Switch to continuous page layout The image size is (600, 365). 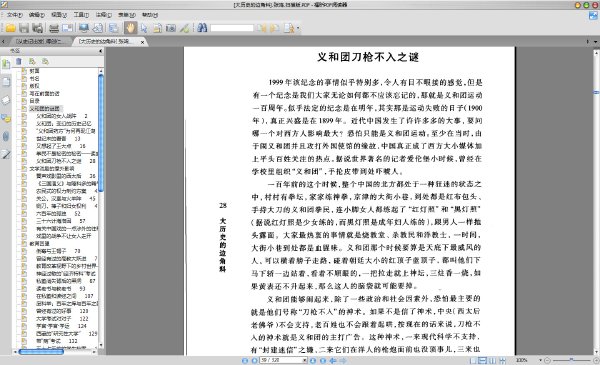click(x=483, y=360)
